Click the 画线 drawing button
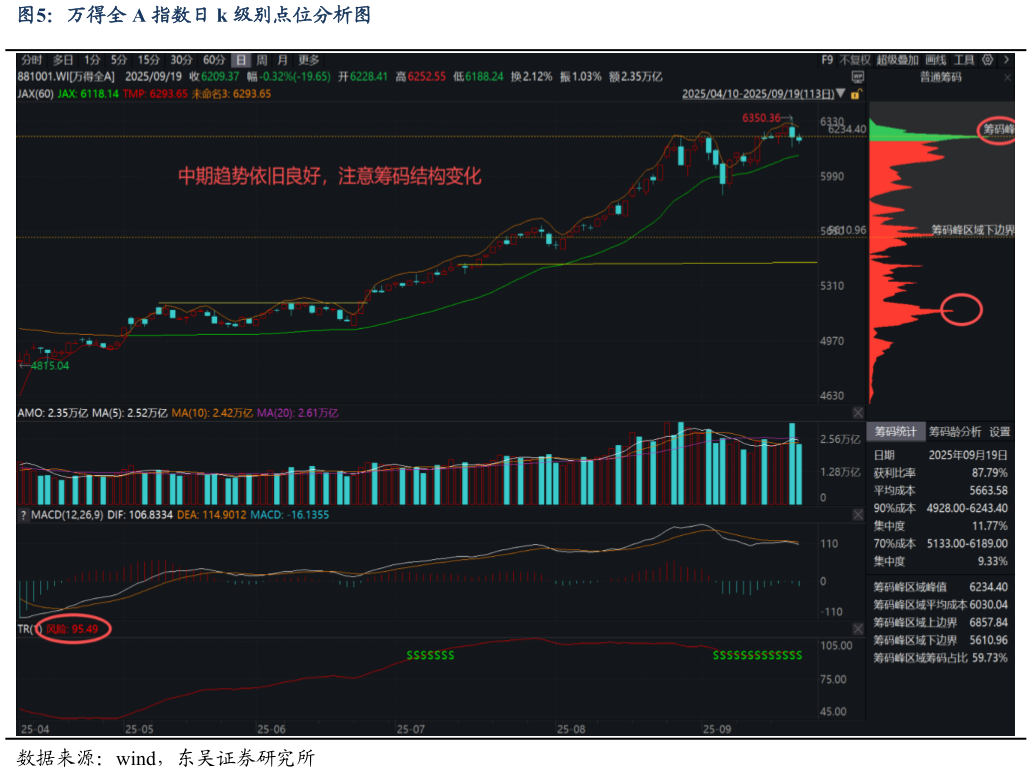Screen dimensions: 1032x773 click(936, 60)
